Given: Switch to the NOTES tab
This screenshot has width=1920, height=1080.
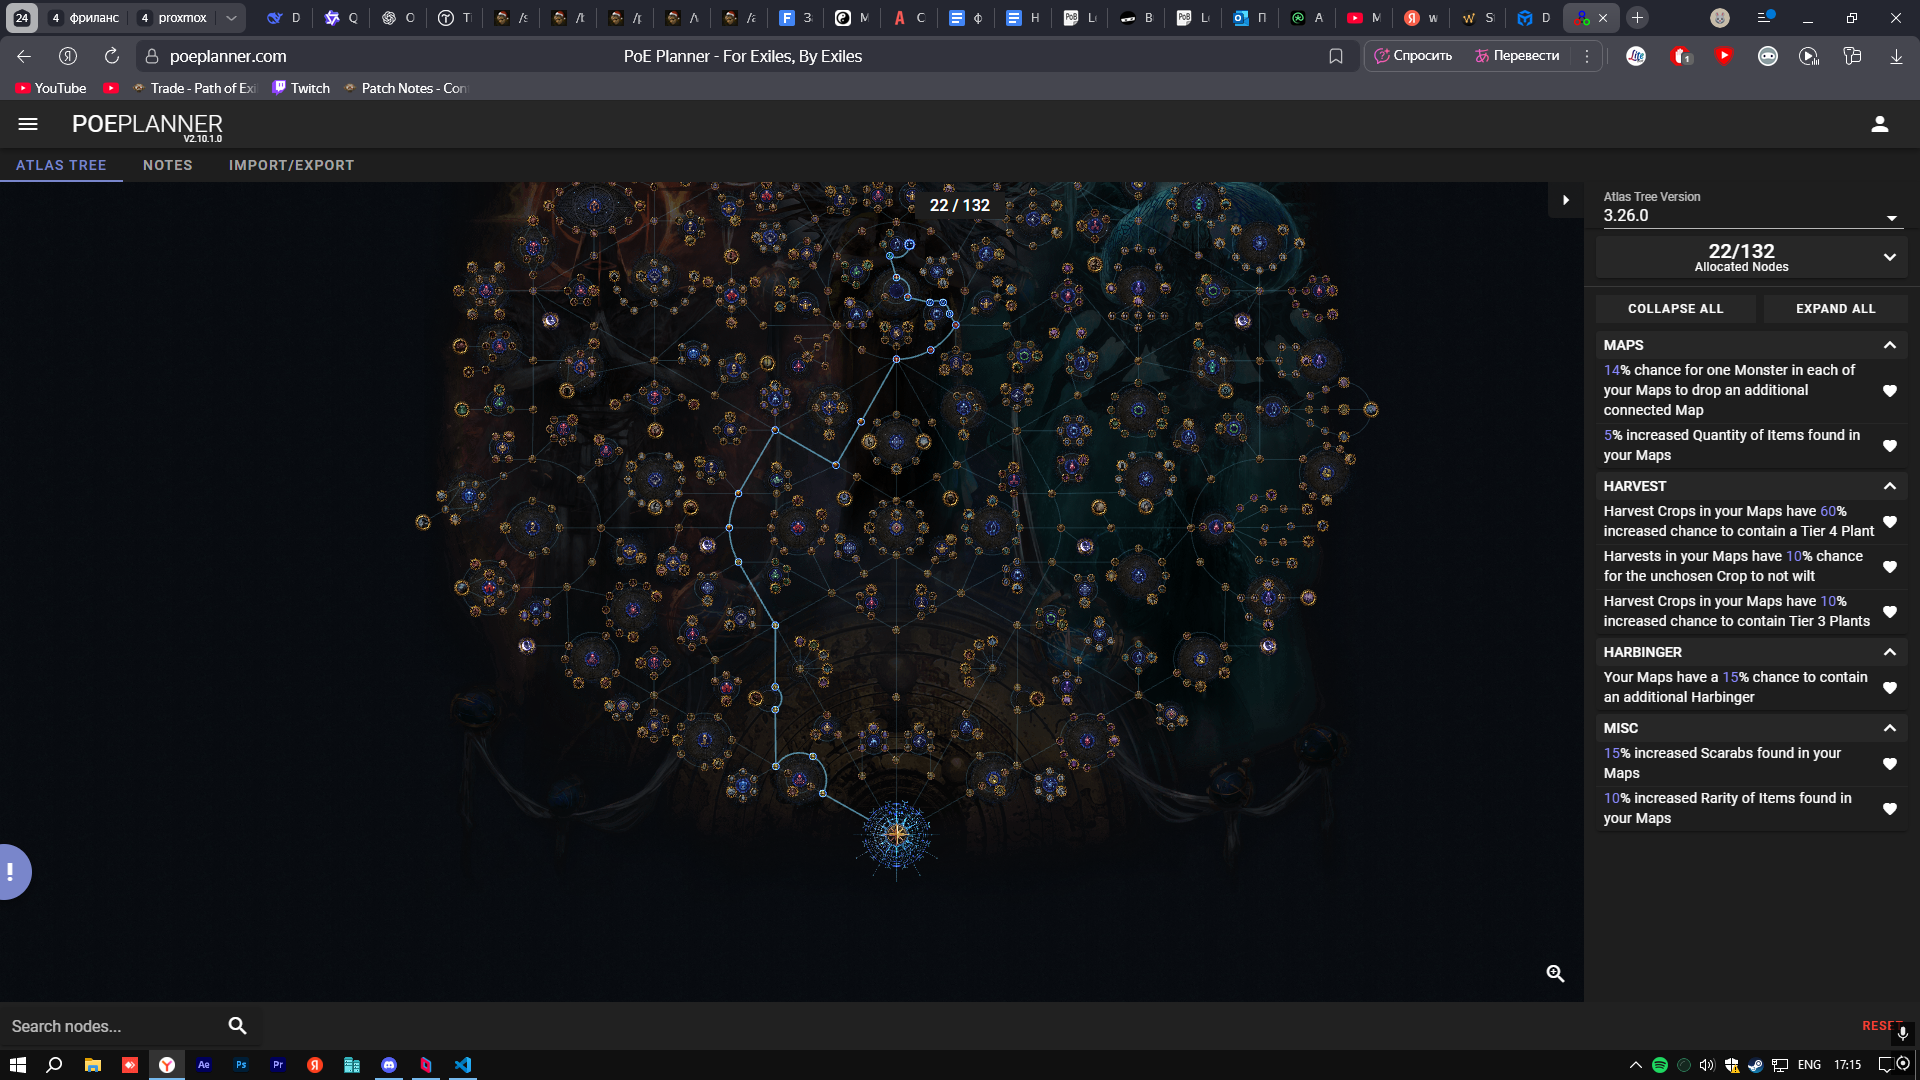Looking at the screenshot, I should point(167,165).
